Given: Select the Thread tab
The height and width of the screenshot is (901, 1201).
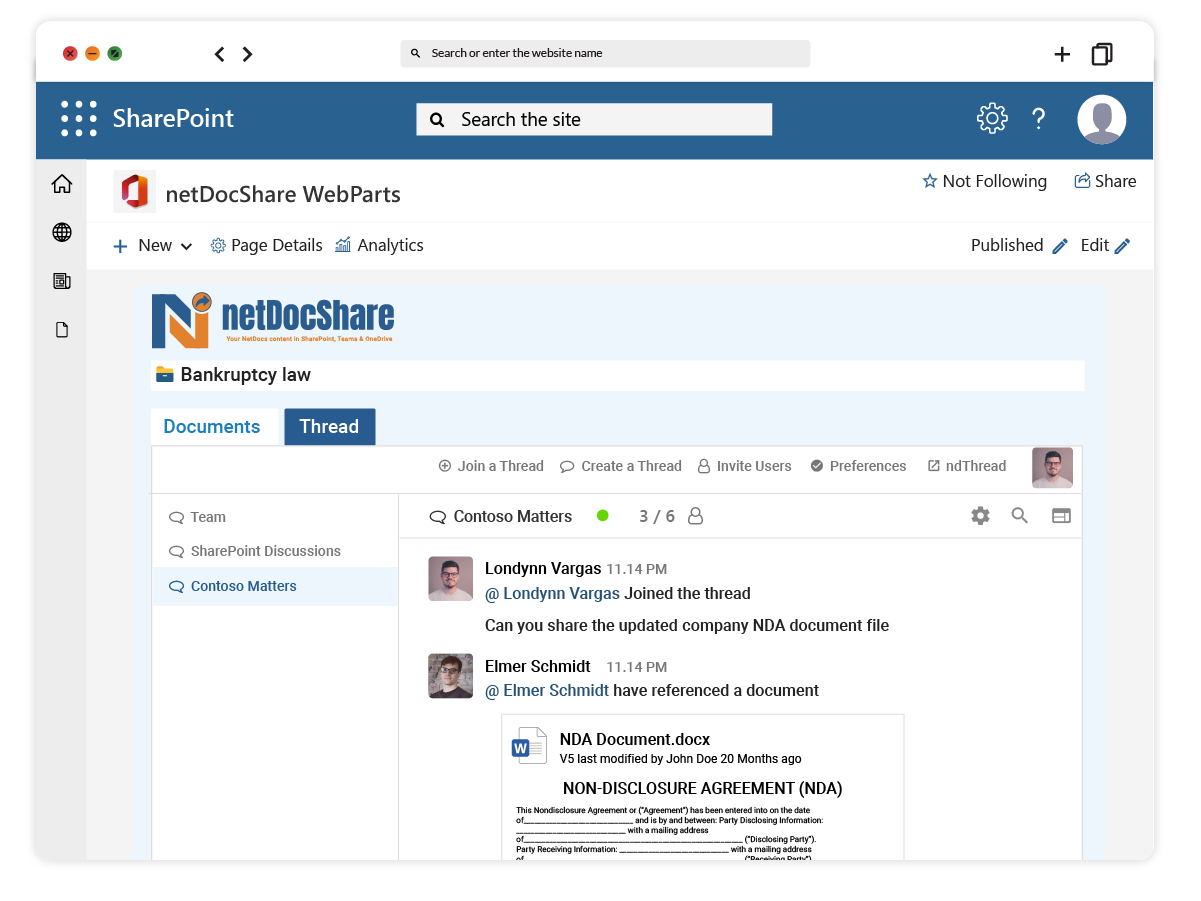Looking at the screenshot, I should 329,427.
